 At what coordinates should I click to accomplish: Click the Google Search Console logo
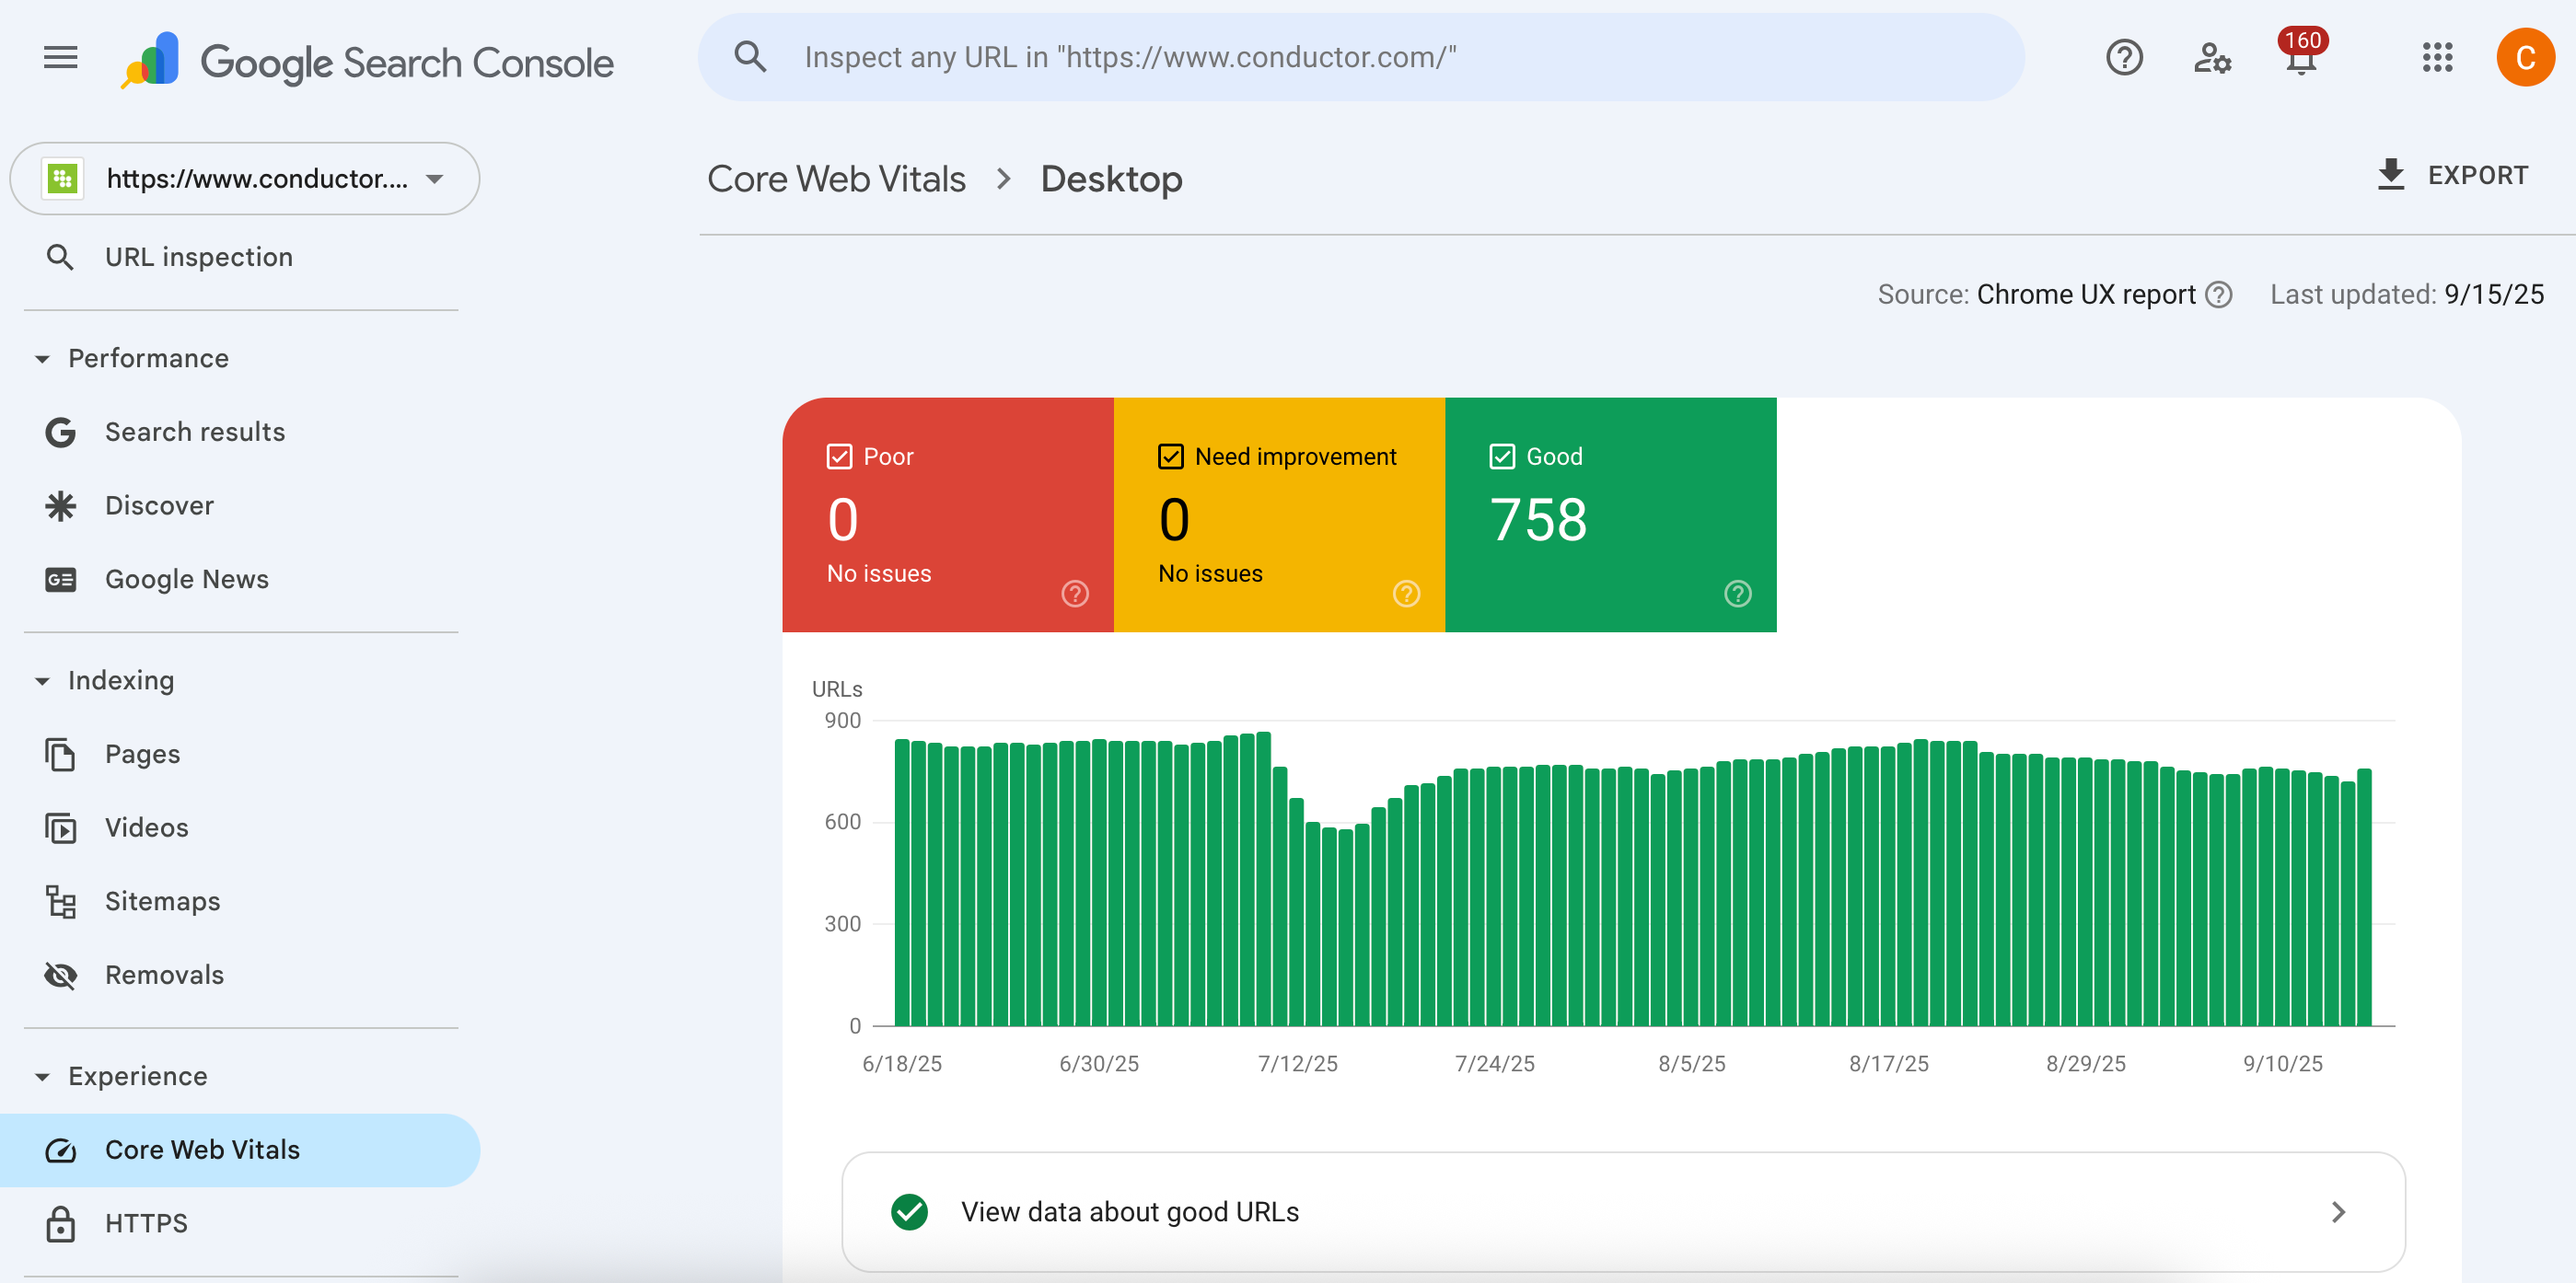point(367,61)
